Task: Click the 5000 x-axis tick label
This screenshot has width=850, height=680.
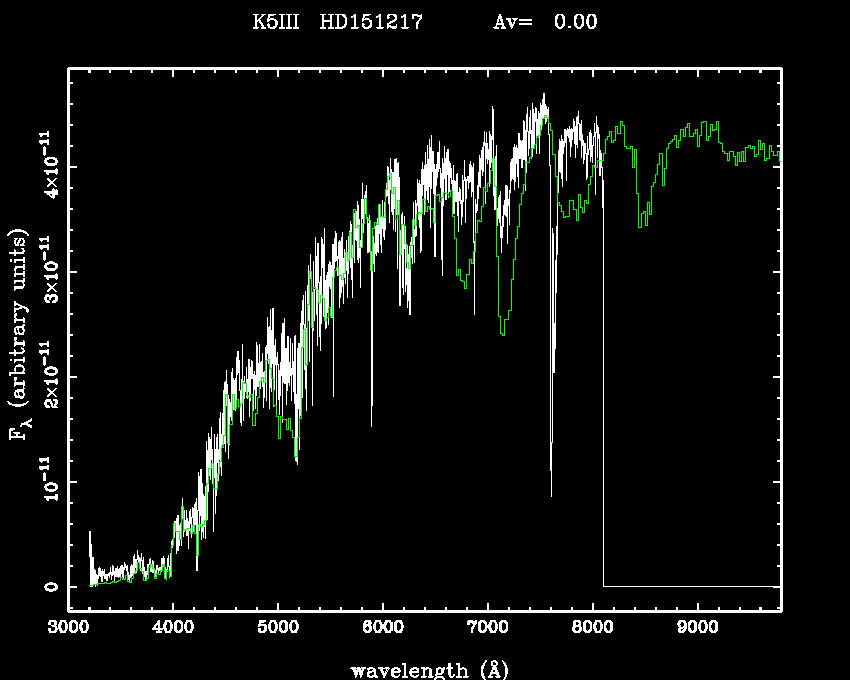Action: (278, 628)
